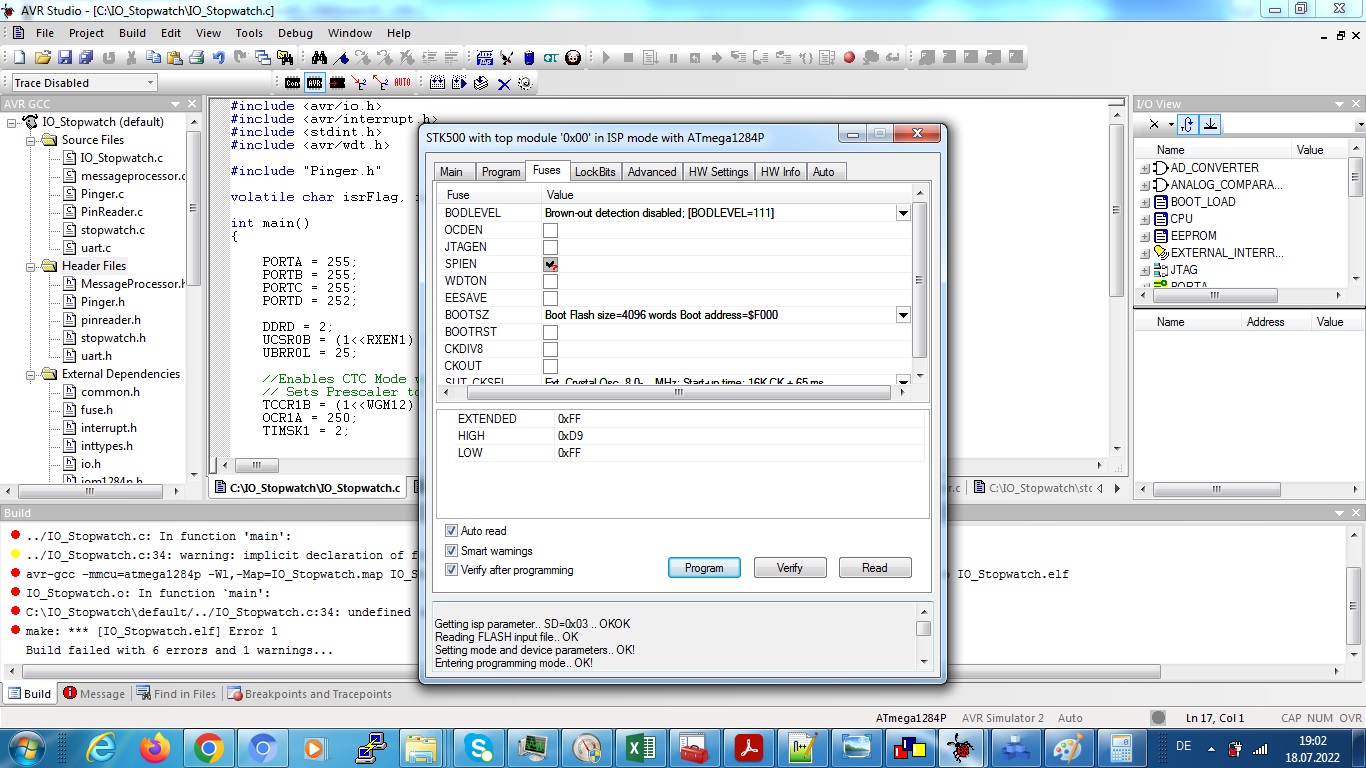This screenshot has width=1366, height=768.
Task: Select Pinger.h in Header Files
Action: [x=103, y=302]
